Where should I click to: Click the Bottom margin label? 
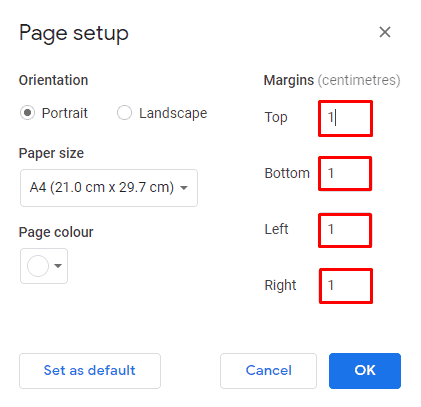click(x=287, y=173)
